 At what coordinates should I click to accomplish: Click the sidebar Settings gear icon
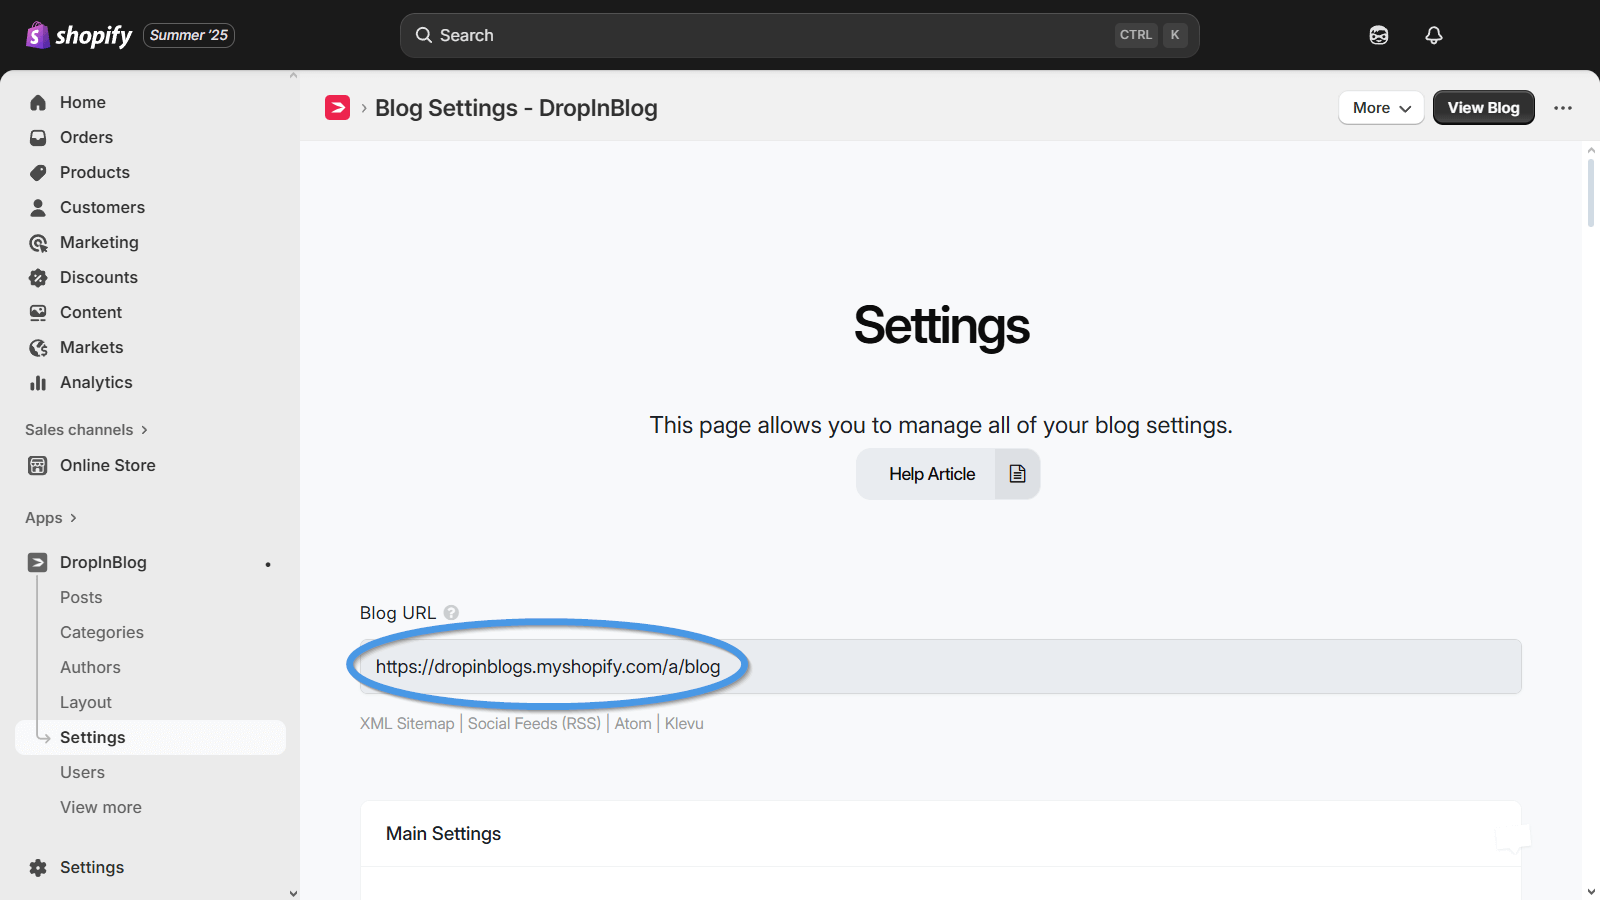pos(38,867)
